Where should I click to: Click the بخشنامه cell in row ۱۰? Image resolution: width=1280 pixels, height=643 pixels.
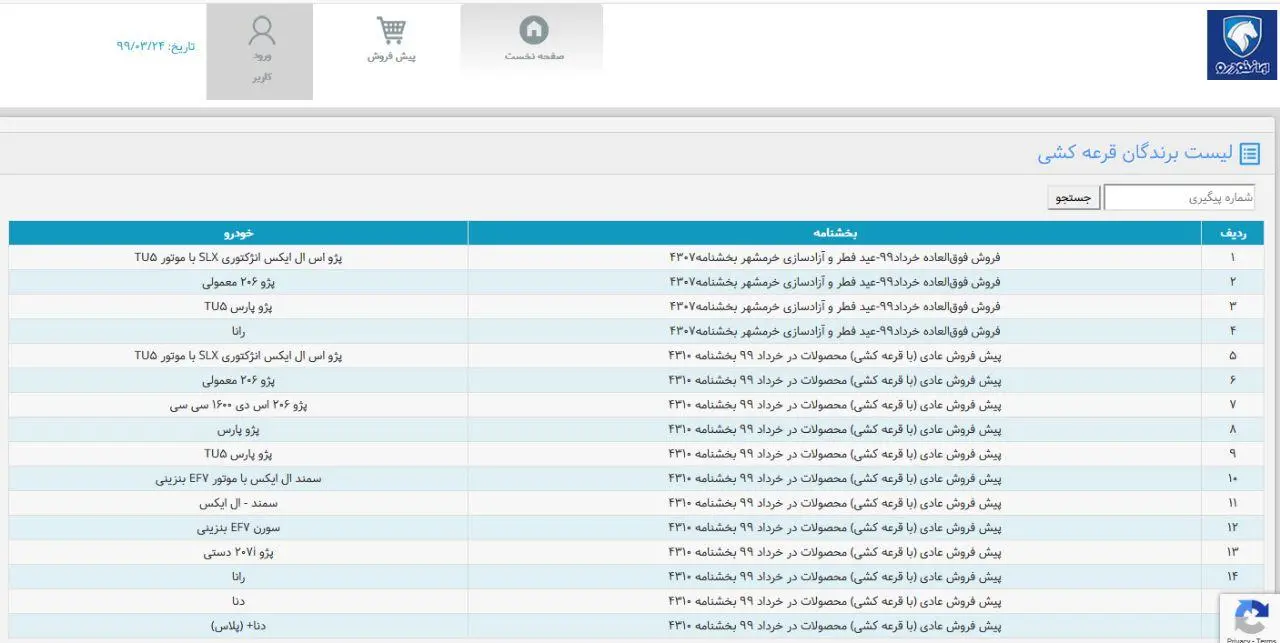(x=835, y=478)
